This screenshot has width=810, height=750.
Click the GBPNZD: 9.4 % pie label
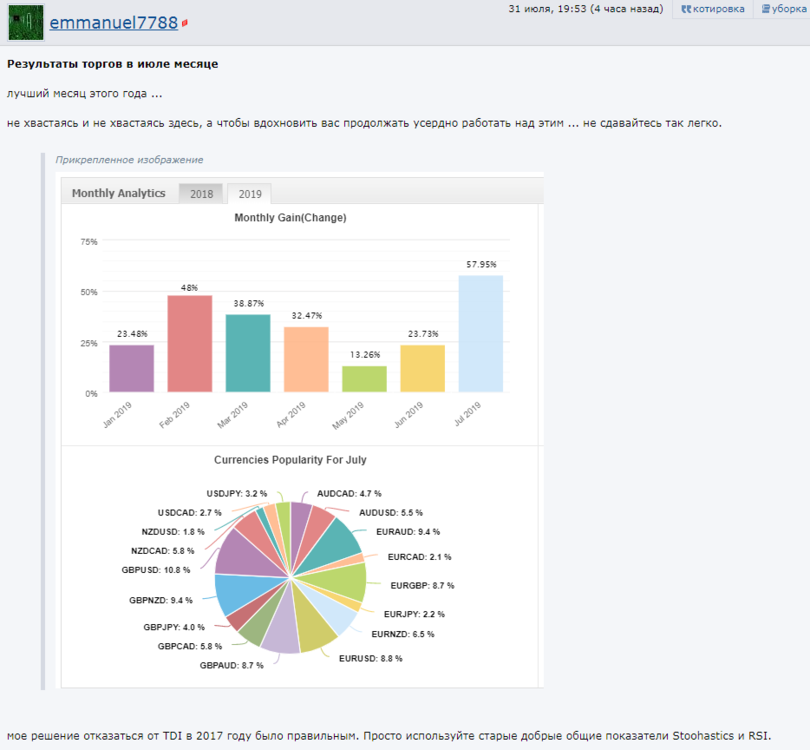click(x=161, y=601)
